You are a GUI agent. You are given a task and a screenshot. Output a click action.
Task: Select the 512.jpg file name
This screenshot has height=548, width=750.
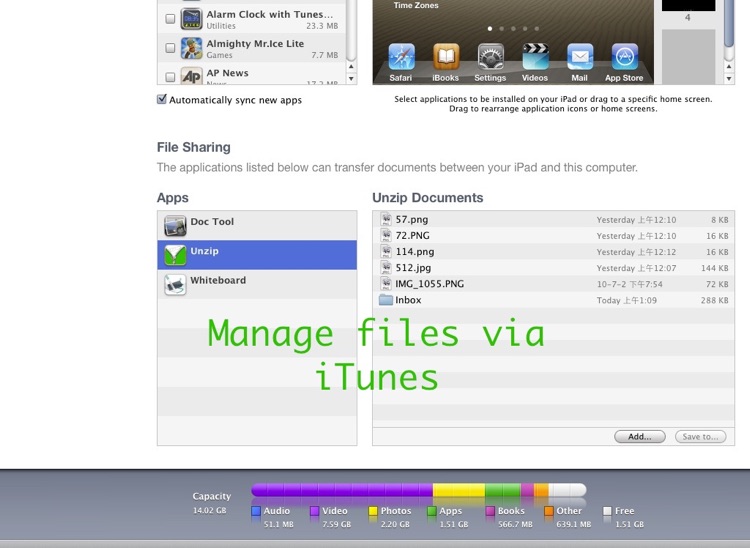pyautogui.click(x=413, y=268)
